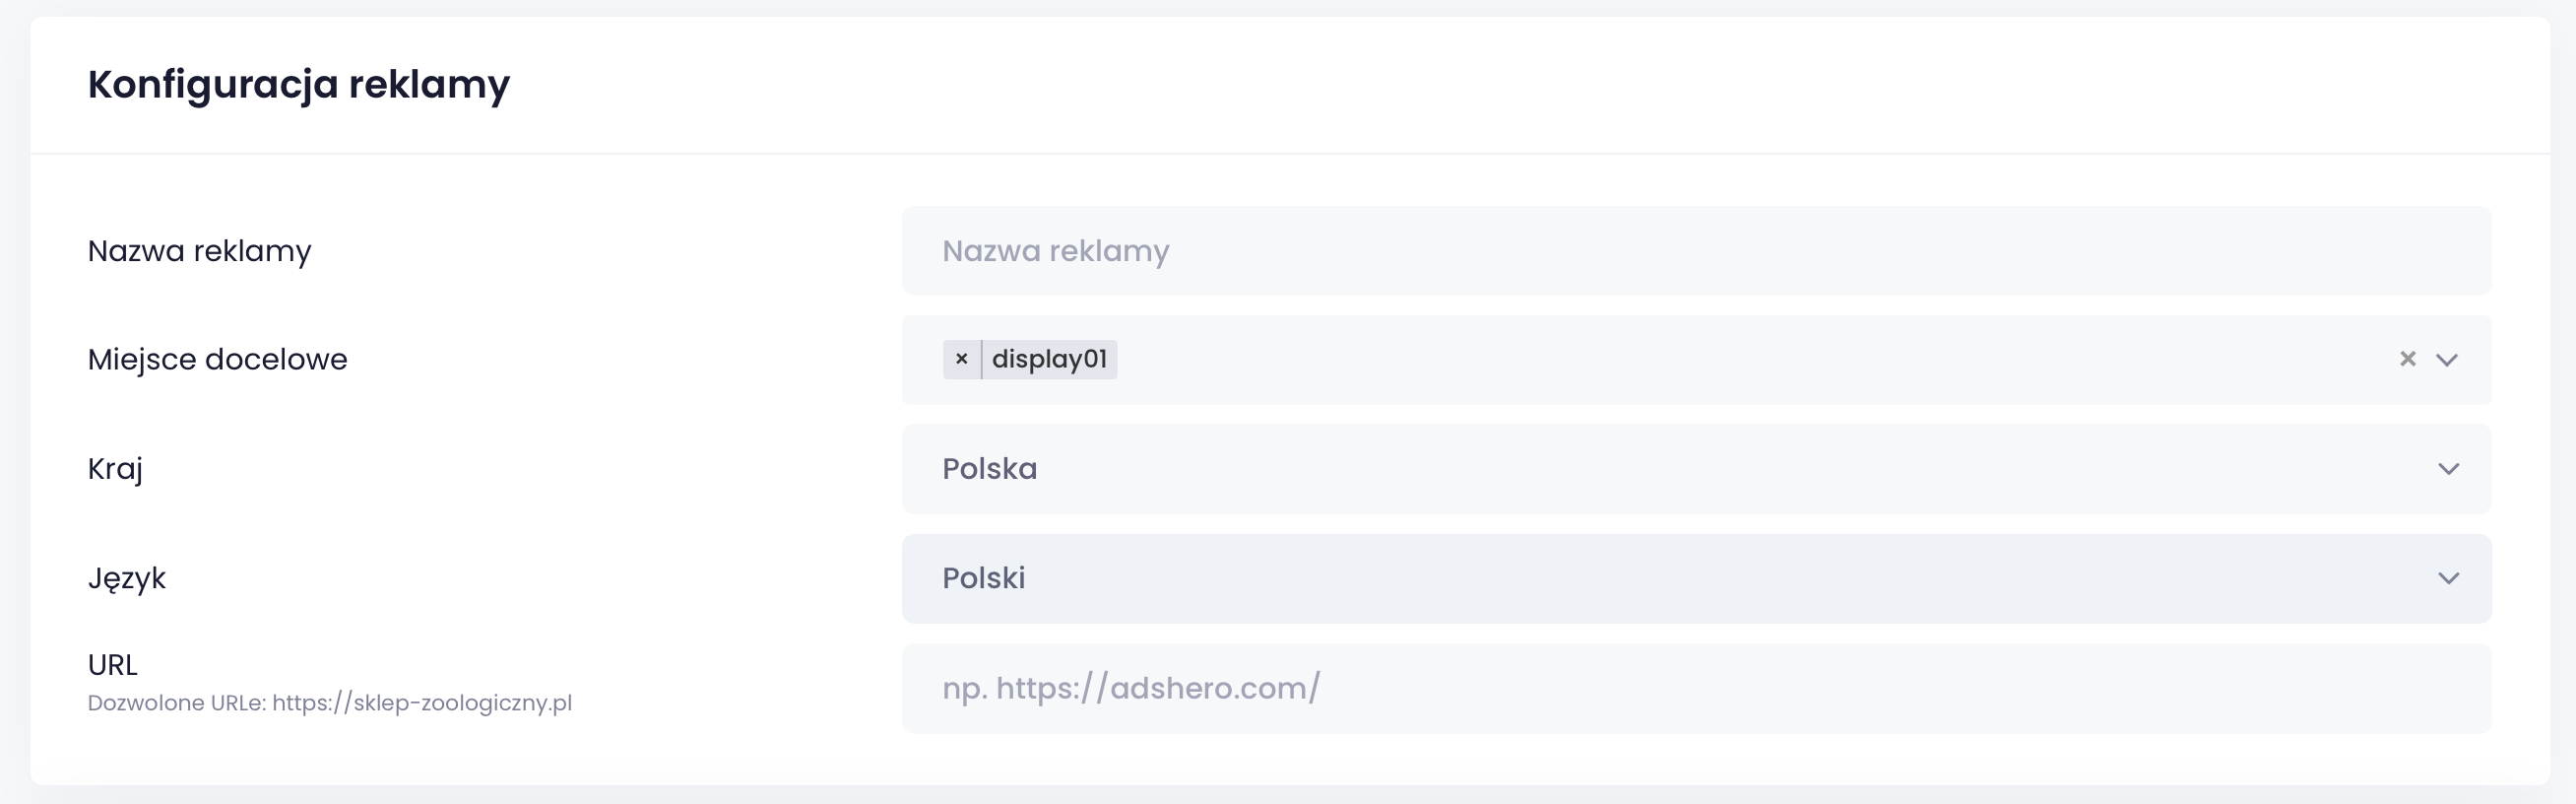Viewport: 2576px width, 804px height.
Task: Open the Język dropdown showing Polski
Action: 1600,578
